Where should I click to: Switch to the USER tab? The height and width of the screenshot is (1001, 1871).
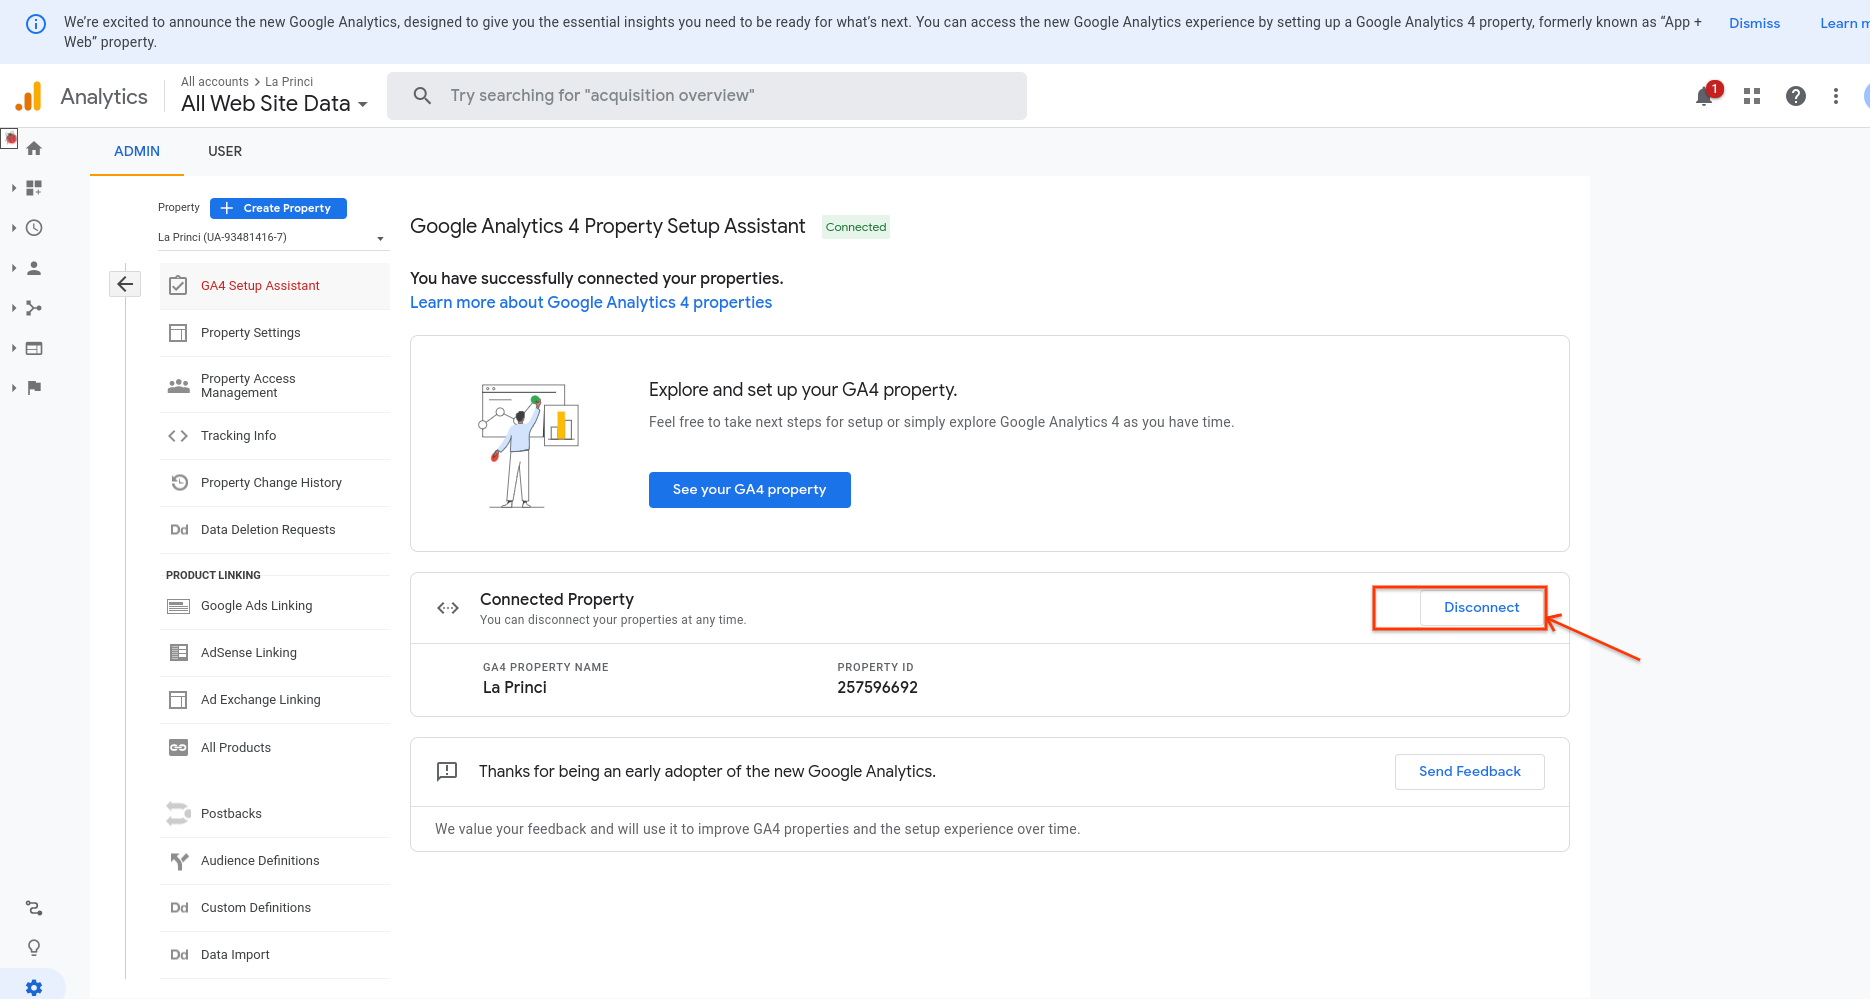click(x=225, y=151)
